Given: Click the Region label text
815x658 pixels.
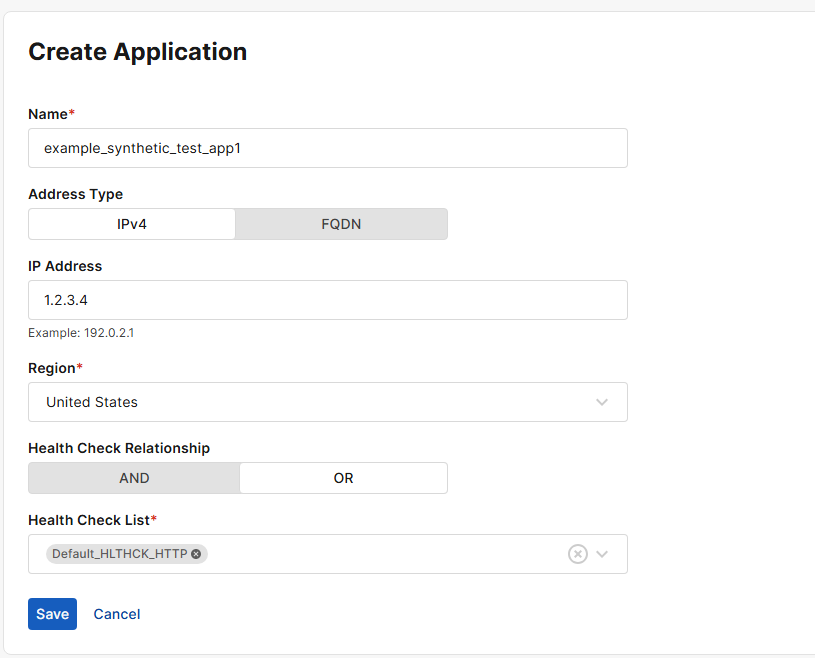Looking at the screenshot, I should (52, 368).
